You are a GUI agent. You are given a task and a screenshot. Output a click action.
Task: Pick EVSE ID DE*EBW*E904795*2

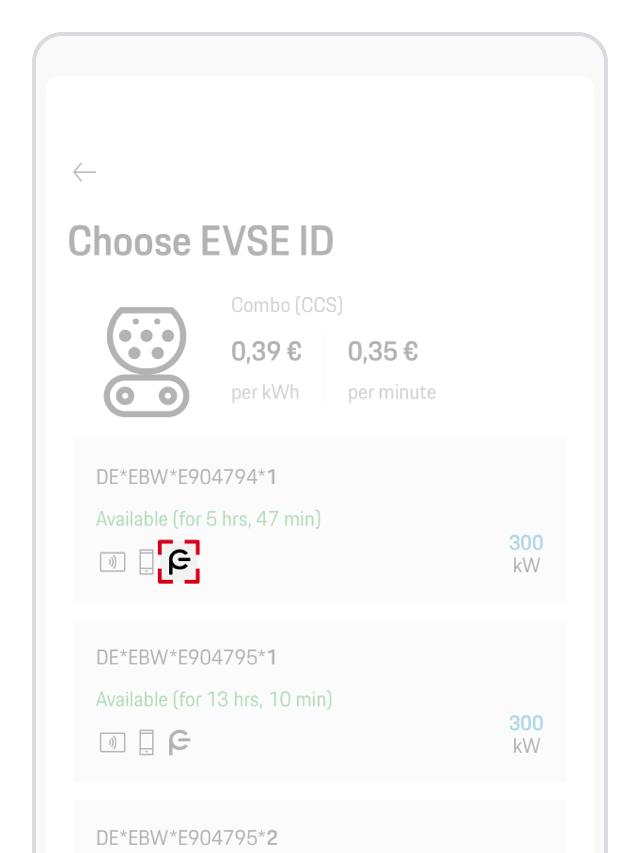point(186,837)
